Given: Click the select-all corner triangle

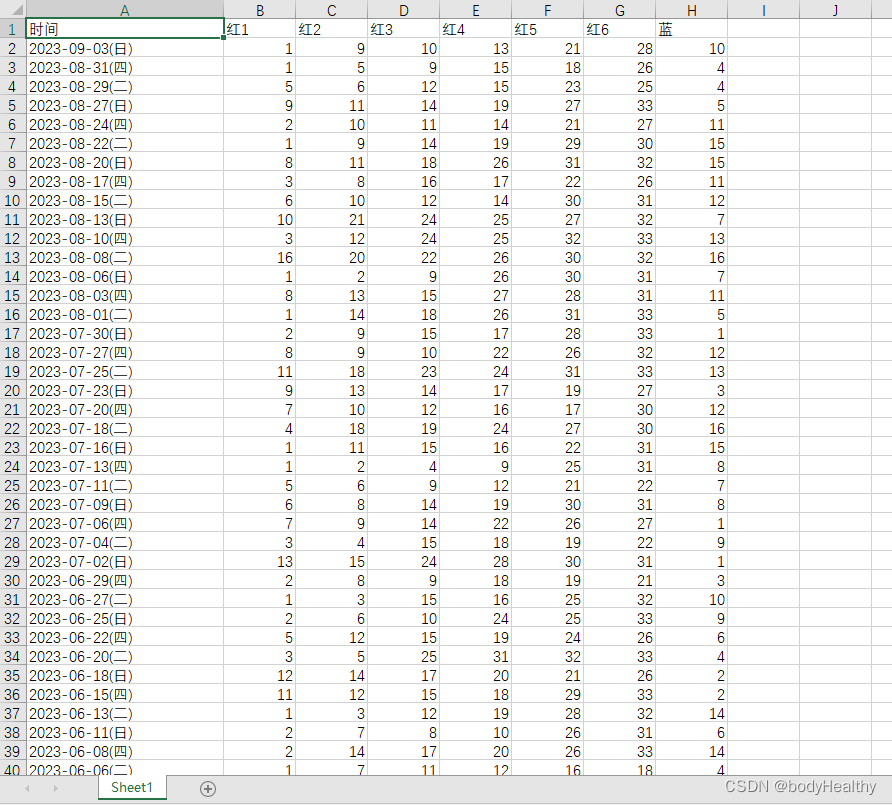Looking at the screenshot, I should [x=18, y=10].
